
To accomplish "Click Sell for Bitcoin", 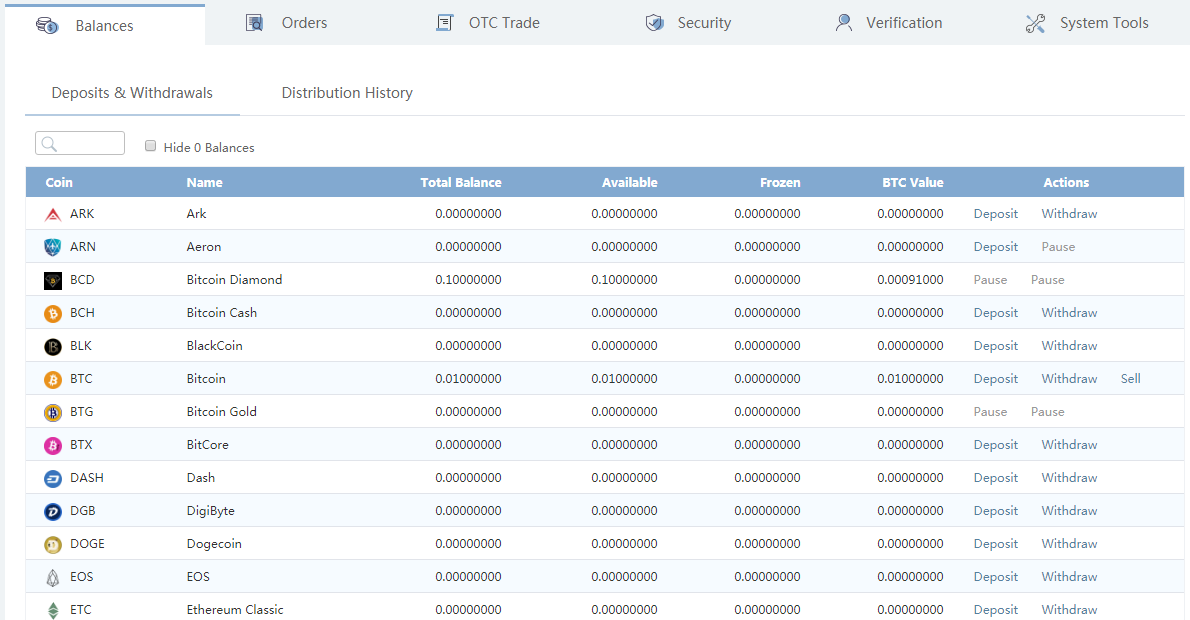I will pyautogui.click(x=1130, y=379).
